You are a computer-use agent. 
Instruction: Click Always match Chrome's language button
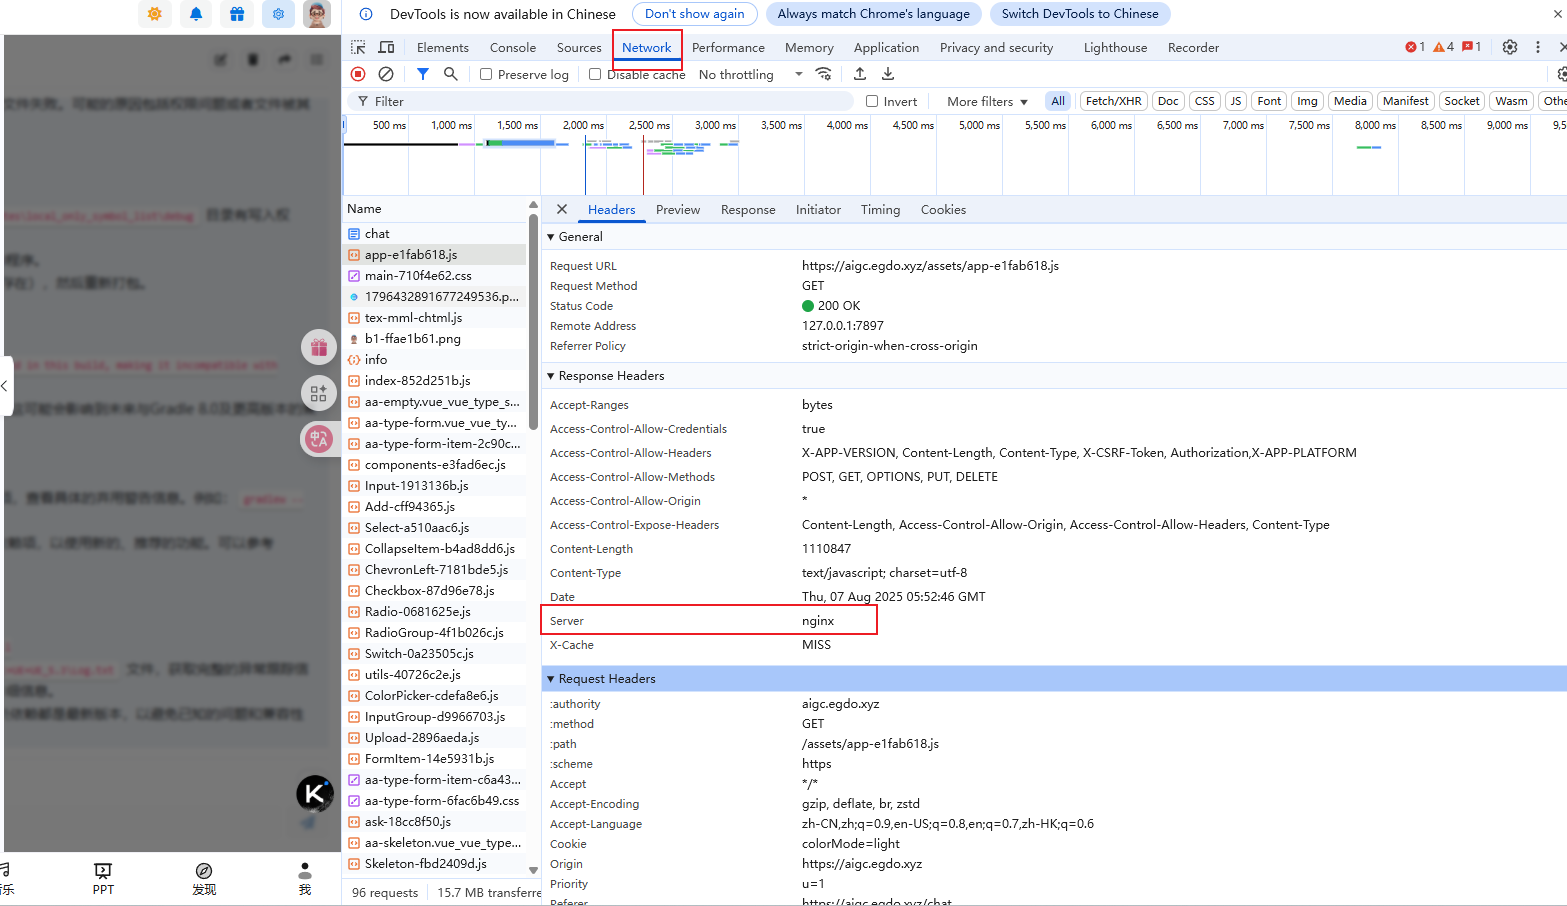(x=873, y=14)
